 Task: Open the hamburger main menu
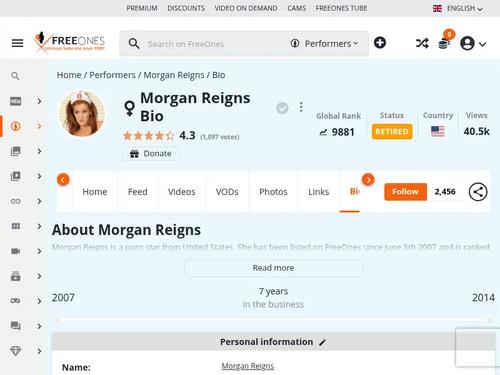[x=17, y=43]
